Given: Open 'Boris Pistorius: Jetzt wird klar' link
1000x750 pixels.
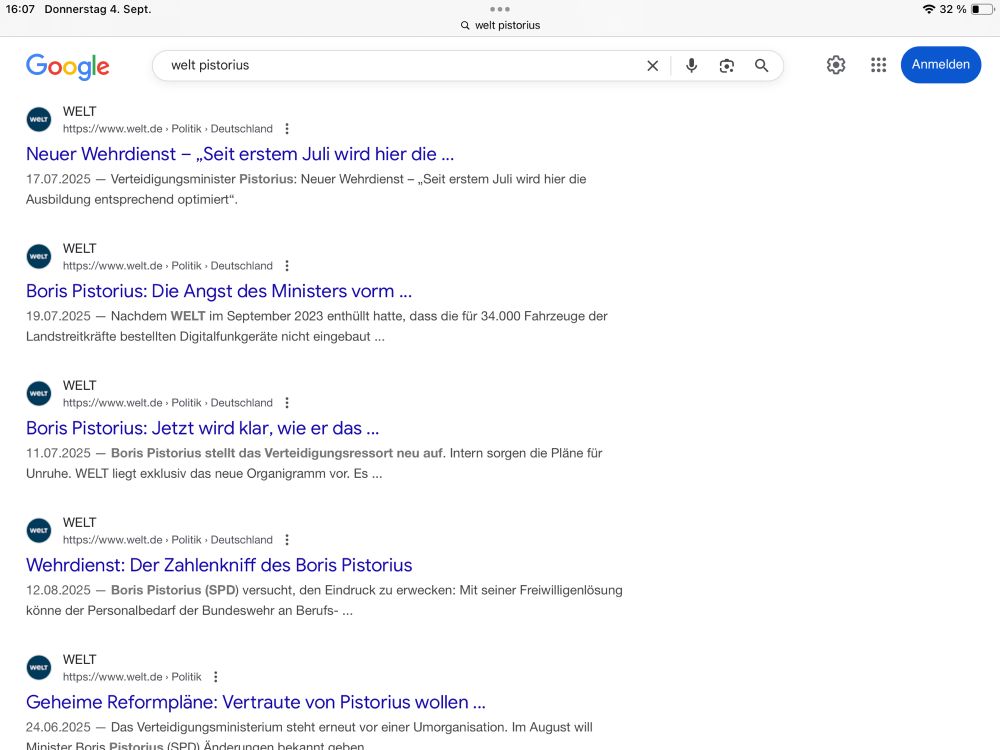Looking at the screenshot, I should click(202, 428).
